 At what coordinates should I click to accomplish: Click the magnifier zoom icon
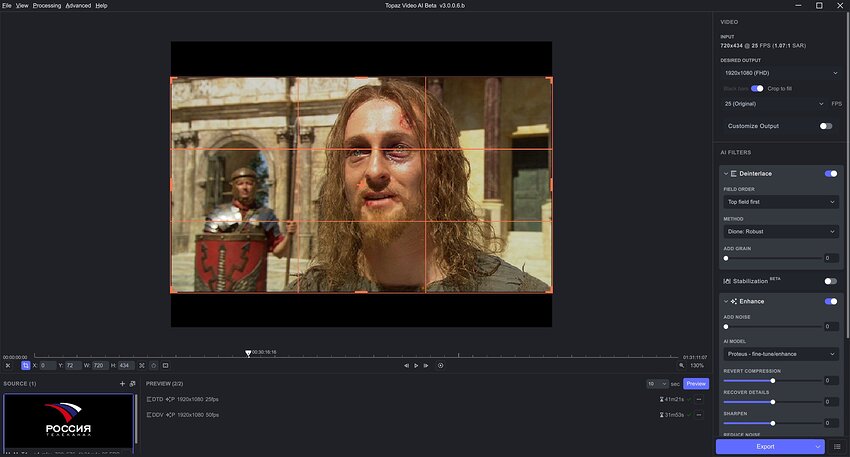point(681,365)
